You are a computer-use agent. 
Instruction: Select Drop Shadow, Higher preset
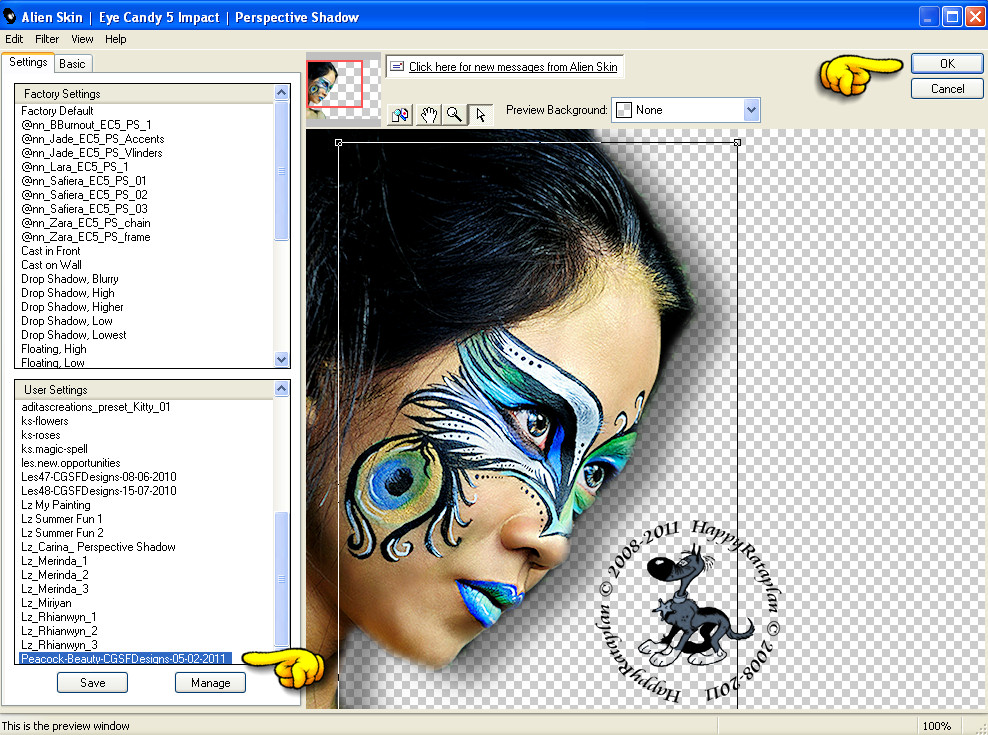coord(72,307)
